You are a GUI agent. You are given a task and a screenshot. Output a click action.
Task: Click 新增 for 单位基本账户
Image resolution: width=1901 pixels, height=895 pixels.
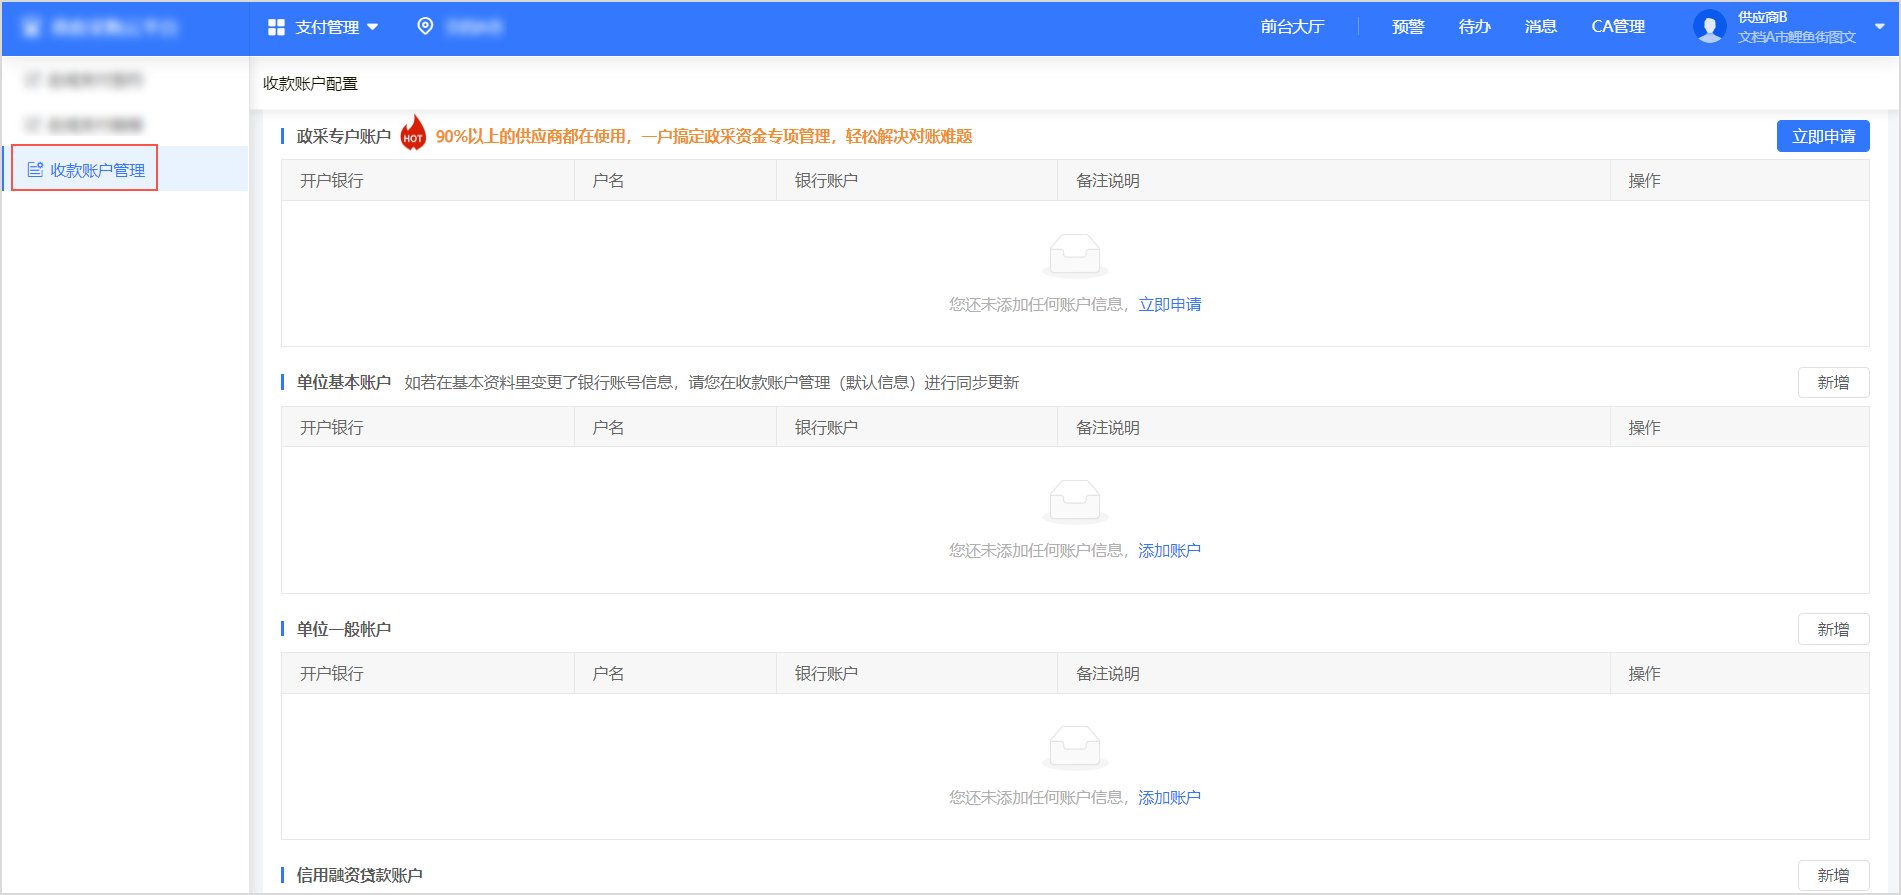coord(1833,382)
